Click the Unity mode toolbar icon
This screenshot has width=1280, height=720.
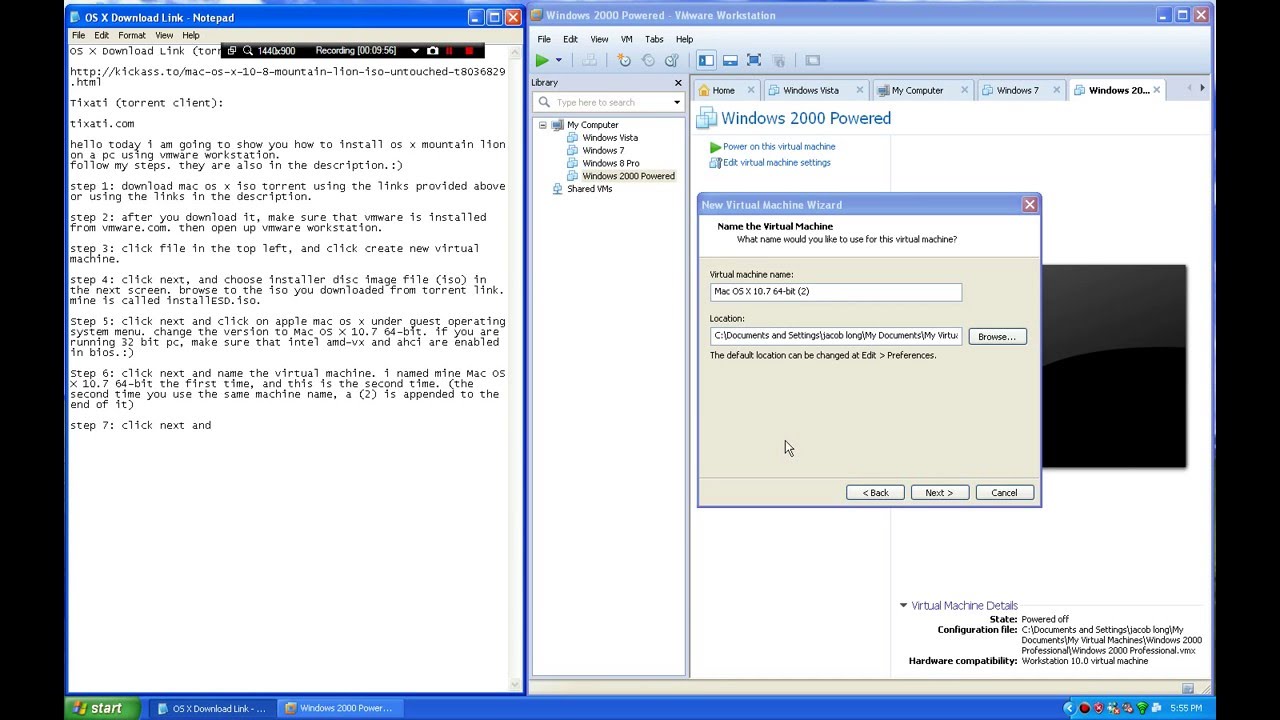(x=779, y=61)
